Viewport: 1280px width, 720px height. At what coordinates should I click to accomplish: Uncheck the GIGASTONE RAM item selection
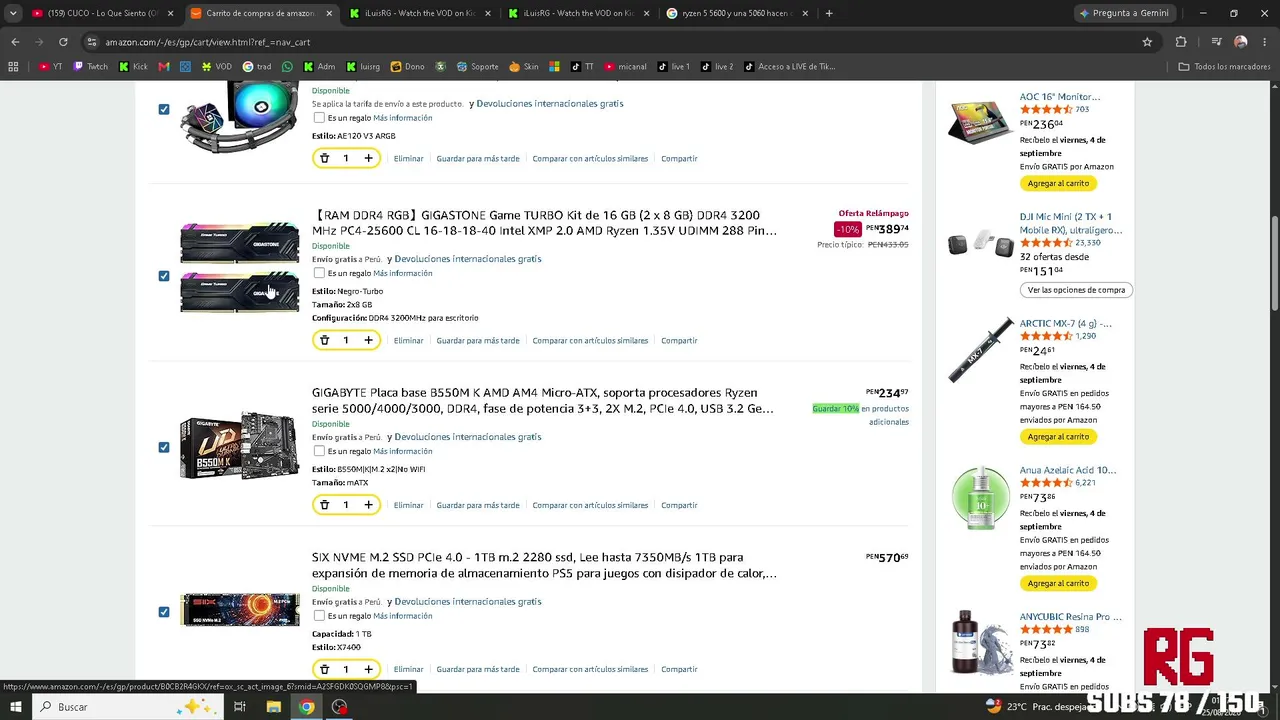click(x=164, y=276)
